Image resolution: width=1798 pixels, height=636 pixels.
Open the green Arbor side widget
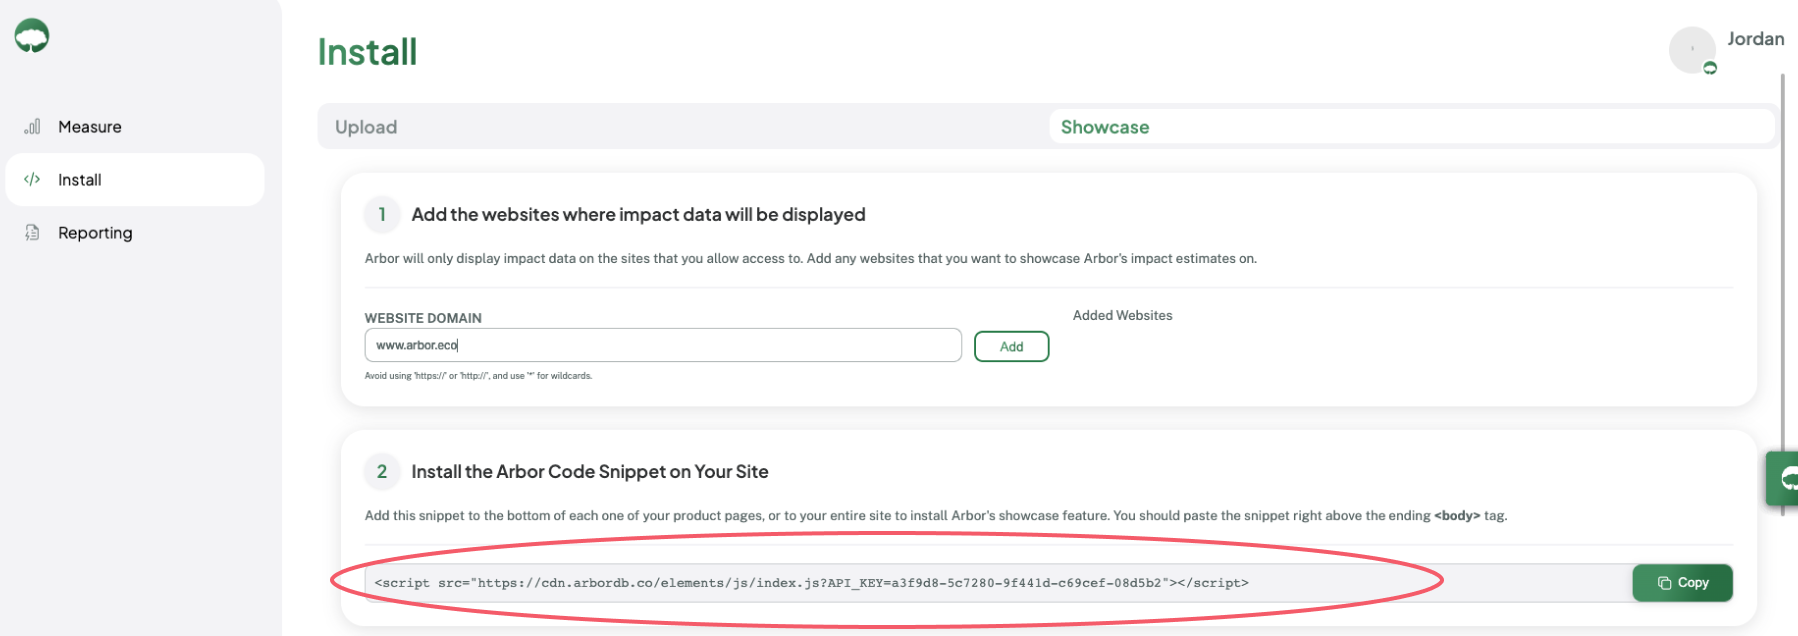[1783, 478]
